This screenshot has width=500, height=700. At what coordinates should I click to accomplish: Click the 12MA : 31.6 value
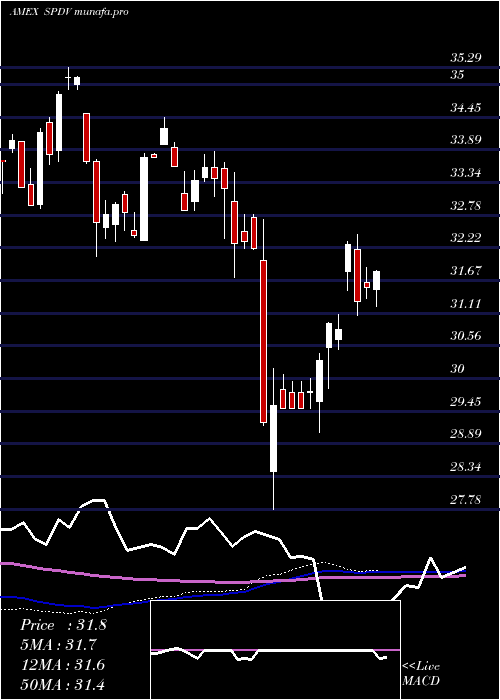[x=62, y=665]
